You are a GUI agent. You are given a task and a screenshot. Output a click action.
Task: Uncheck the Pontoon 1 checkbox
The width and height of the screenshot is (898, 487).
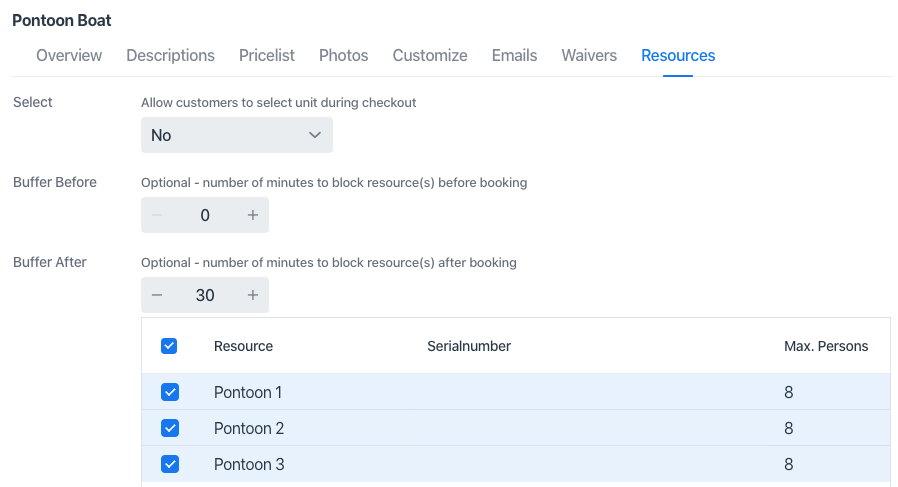click(170, 392)
